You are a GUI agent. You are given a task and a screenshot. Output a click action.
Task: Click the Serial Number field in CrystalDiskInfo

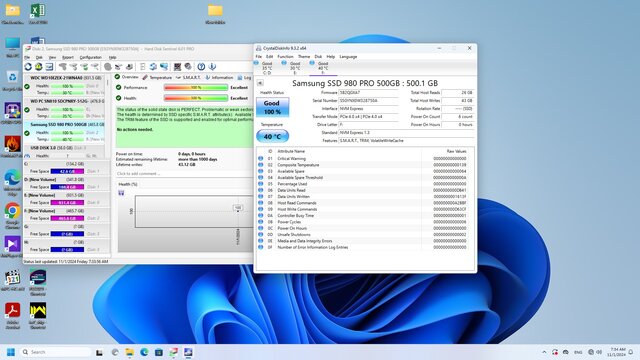(368, 100)
